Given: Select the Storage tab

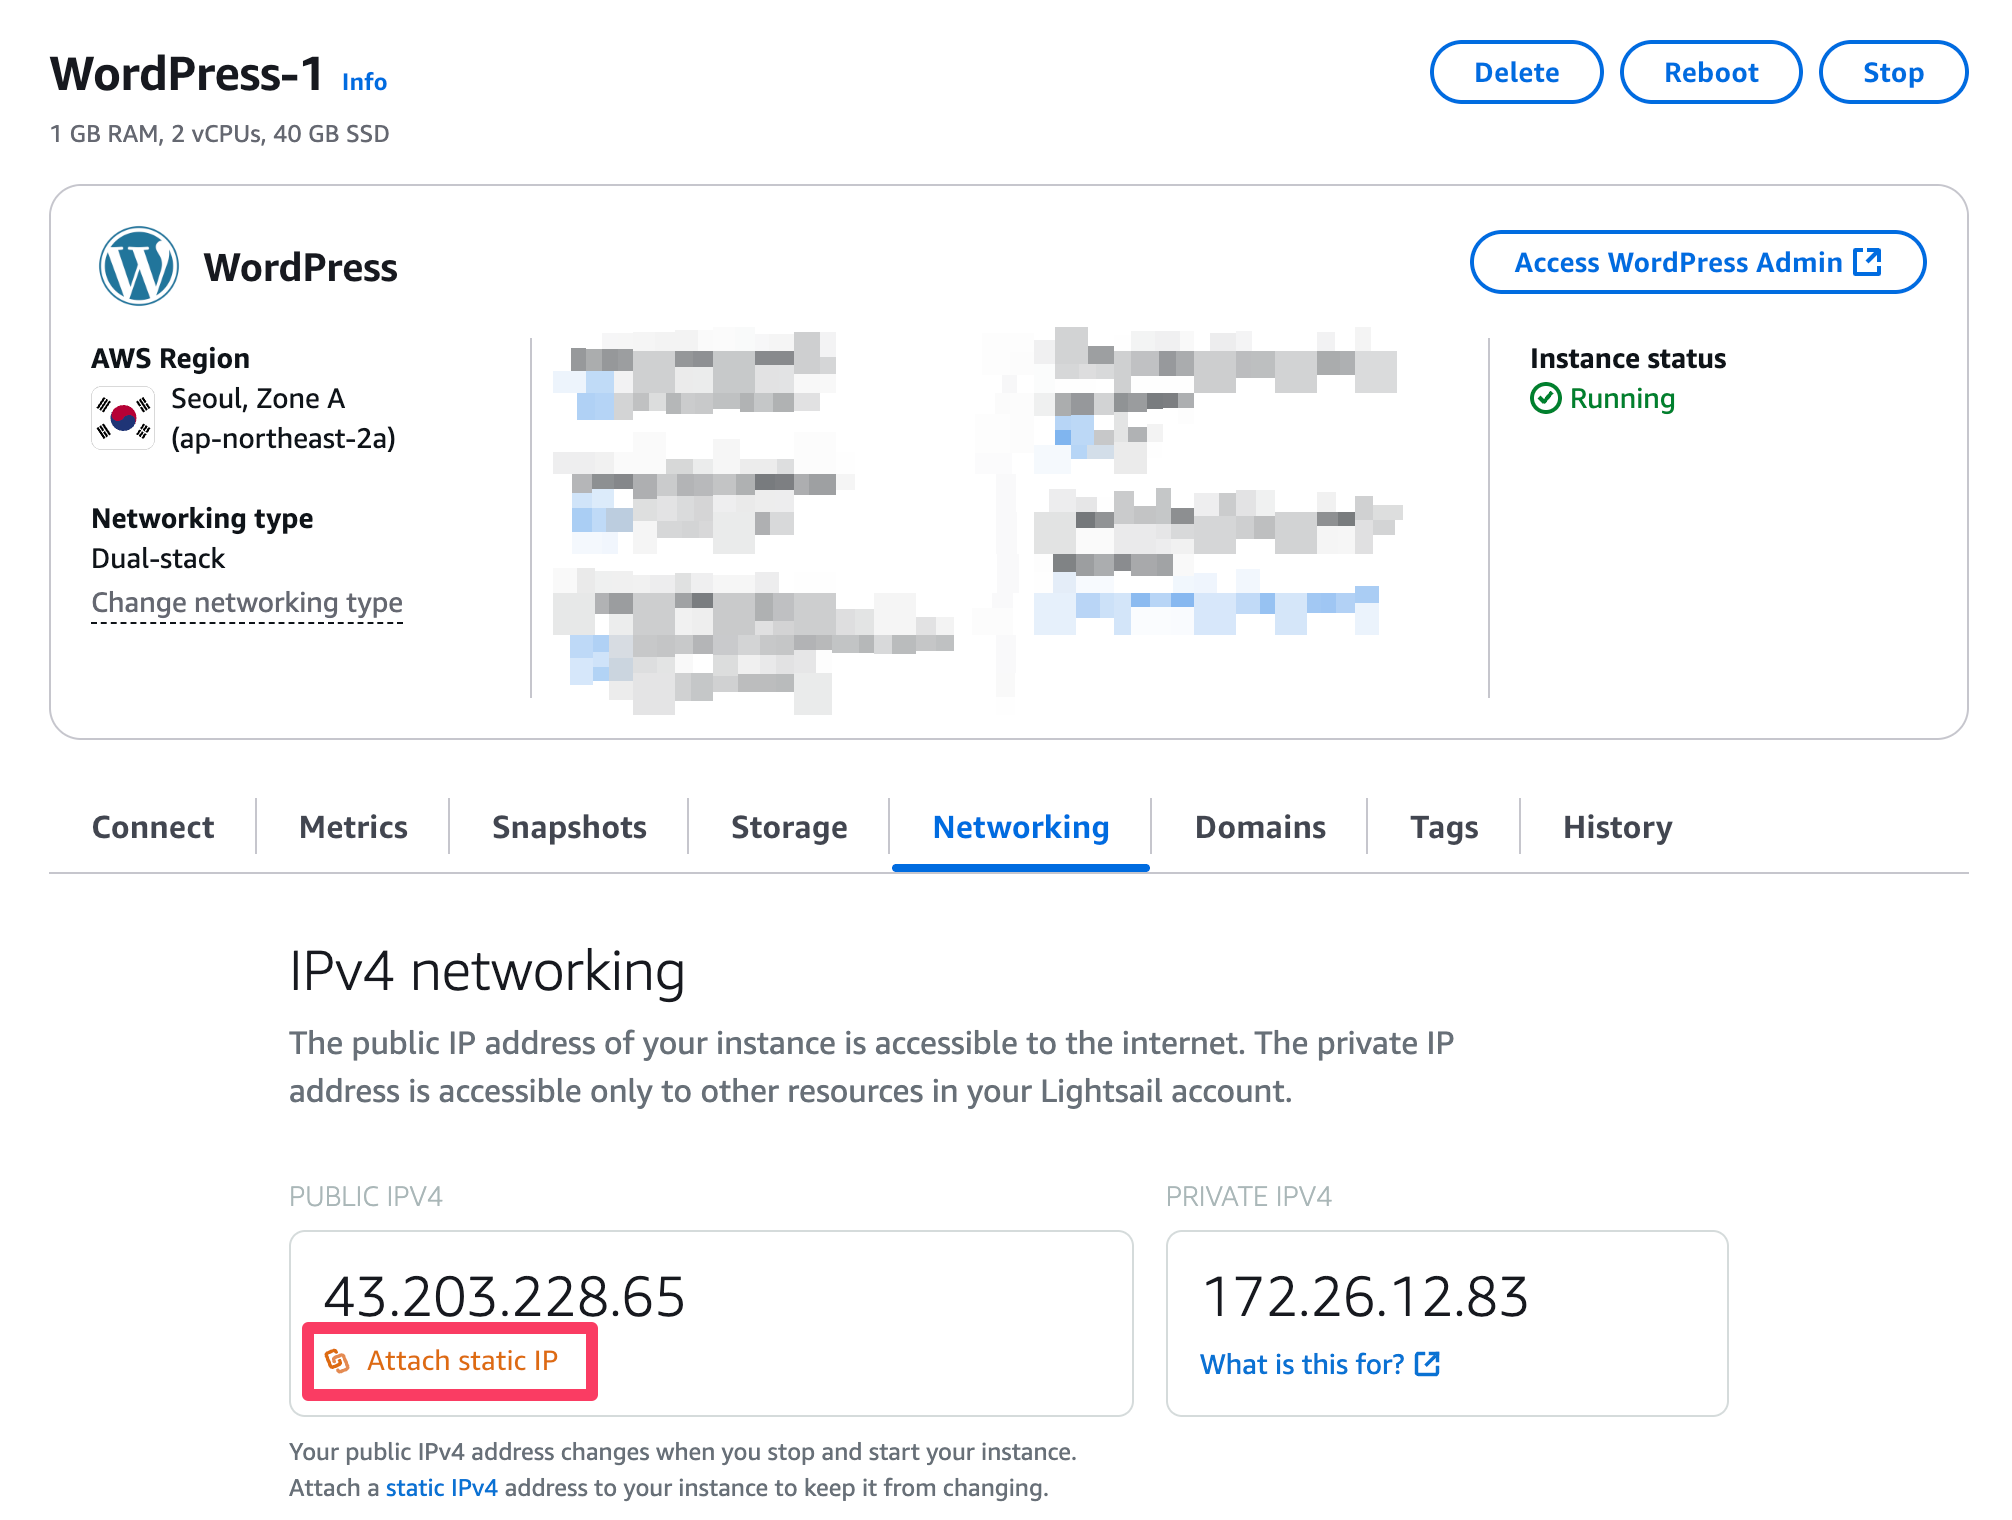Looking at the screenshot, I should [x=789, y=827].
